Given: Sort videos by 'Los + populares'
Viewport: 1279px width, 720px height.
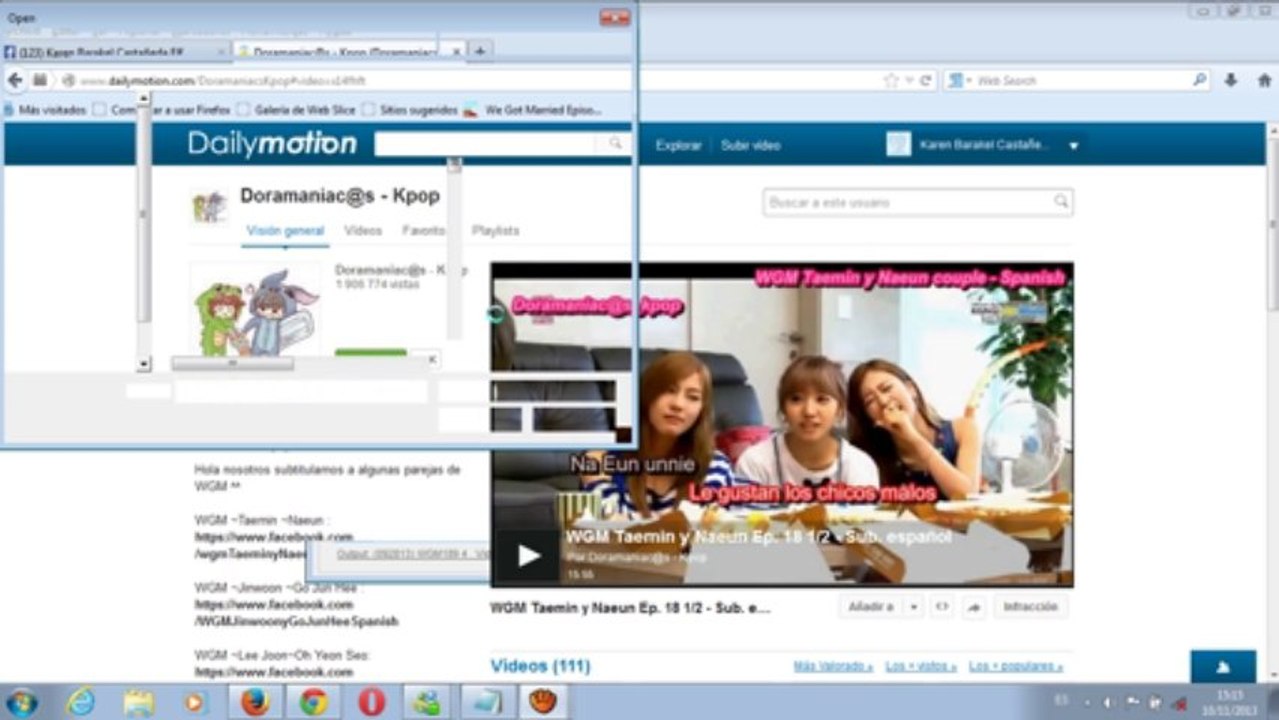Looking at the screenshot, I should (1016, 666).
